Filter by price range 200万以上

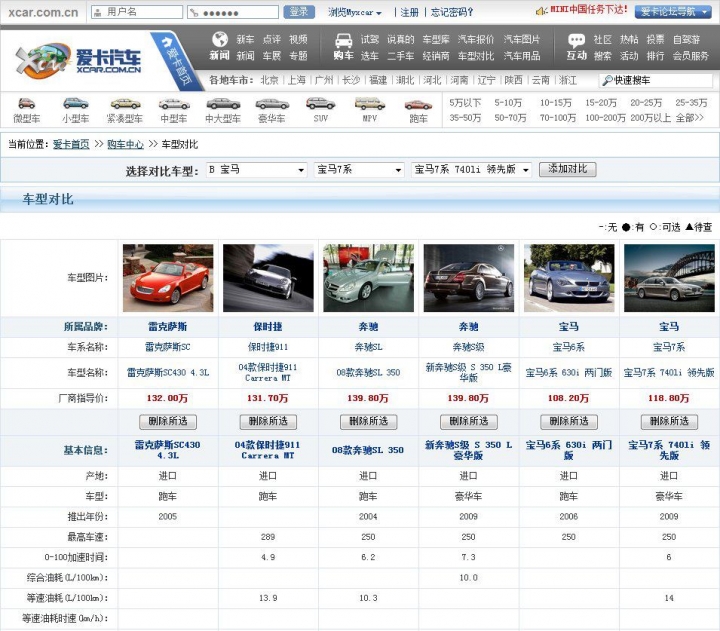coord(650,118)
